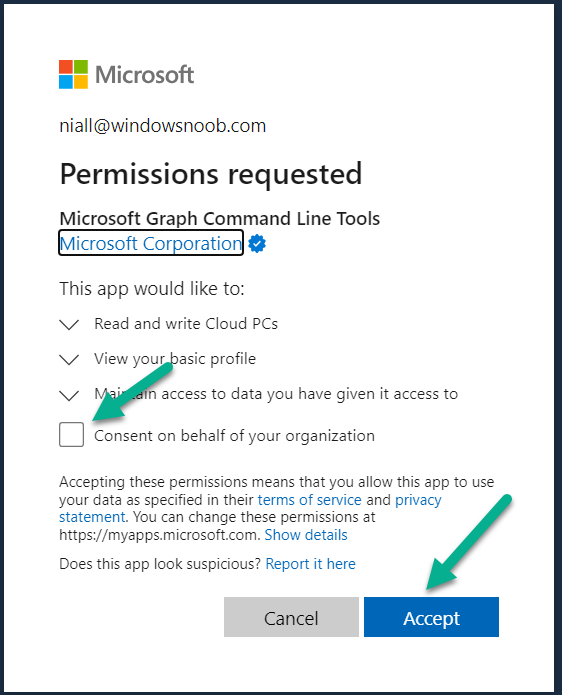
Task: Click the Permissions requested heading
Action: pos(211,174)
